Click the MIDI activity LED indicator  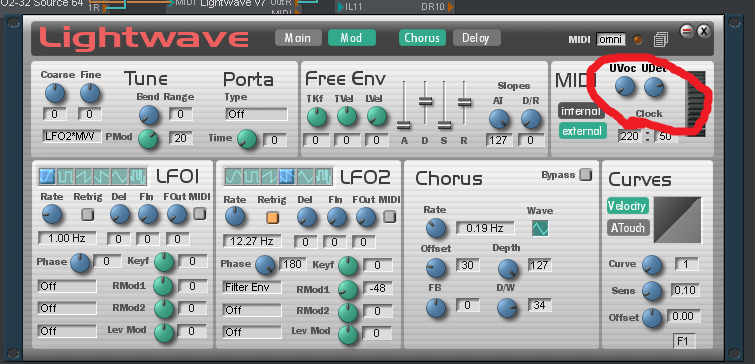638,40
